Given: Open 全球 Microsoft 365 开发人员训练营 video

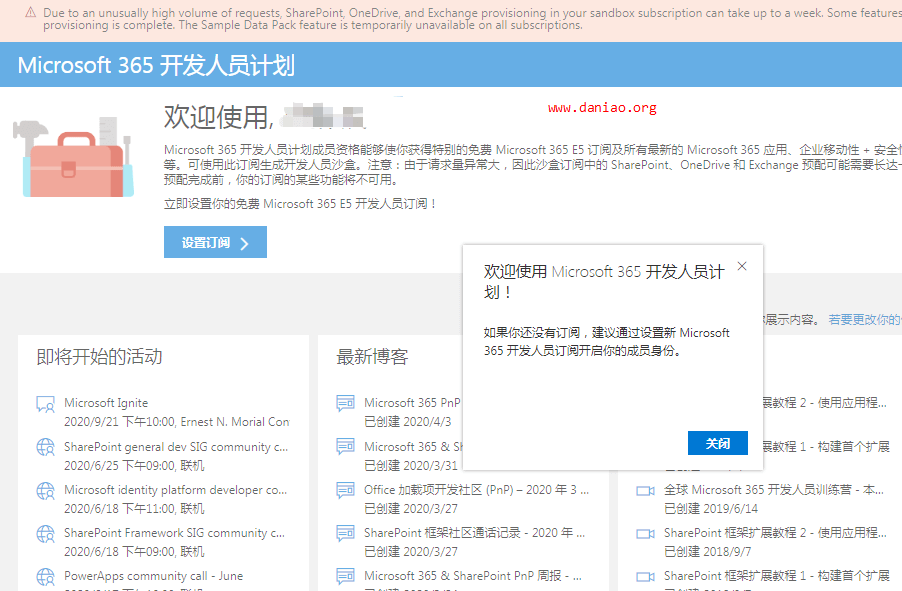Looking at the screenshot, I should pos(774,490).
